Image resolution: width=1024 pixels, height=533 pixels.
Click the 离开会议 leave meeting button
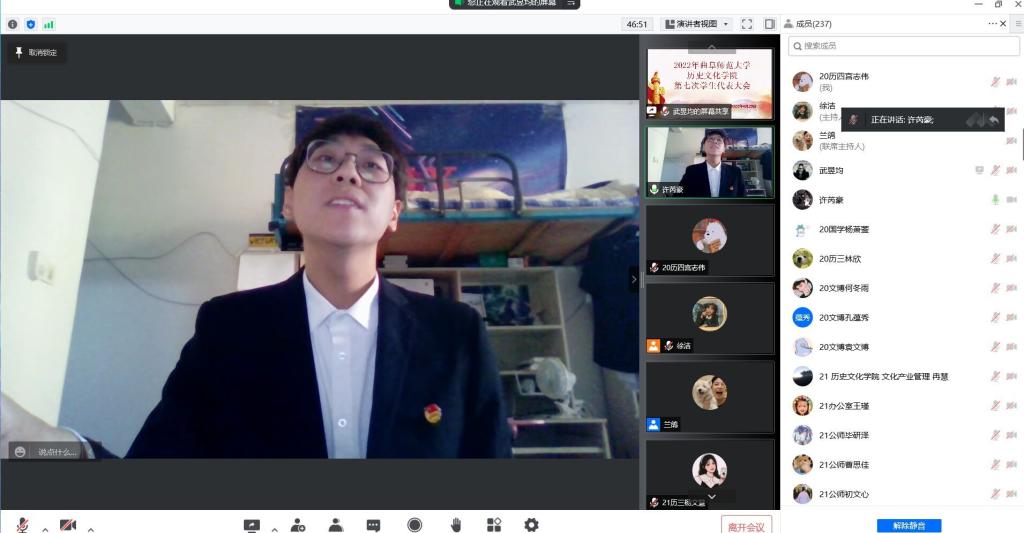click(x=746, y=526)
